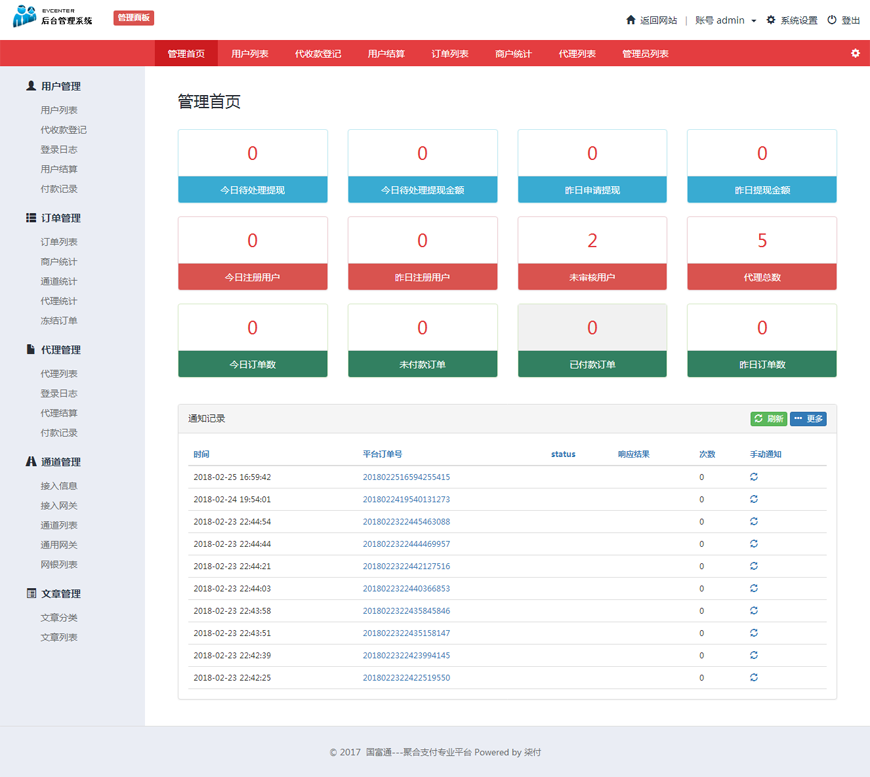The image size is (870, 777).
Task: Click the 已付款订单 stat card
Action: pyautogui.click(x=592, y=340)
